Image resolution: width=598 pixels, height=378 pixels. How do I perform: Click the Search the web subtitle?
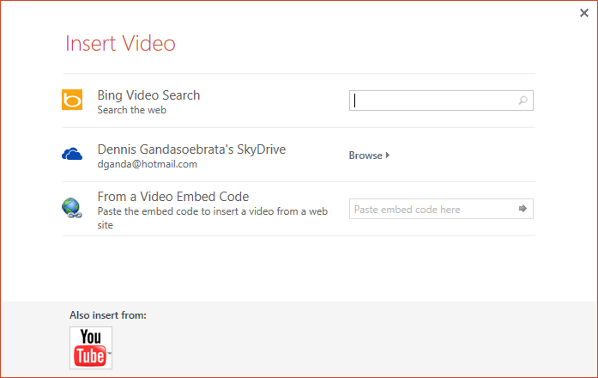(132, 110)
